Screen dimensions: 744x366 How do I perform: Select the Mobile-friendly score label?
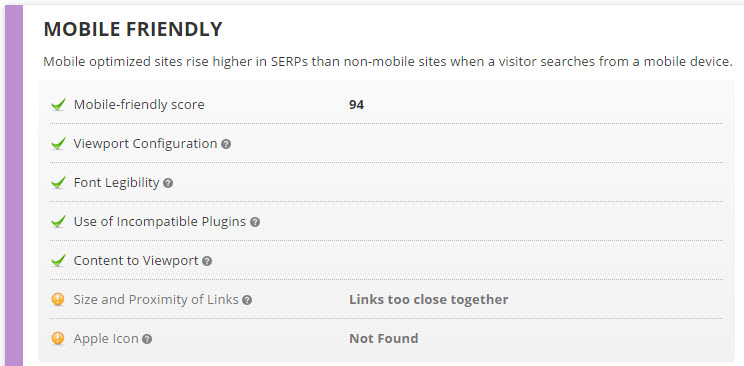tap(139, 104)
